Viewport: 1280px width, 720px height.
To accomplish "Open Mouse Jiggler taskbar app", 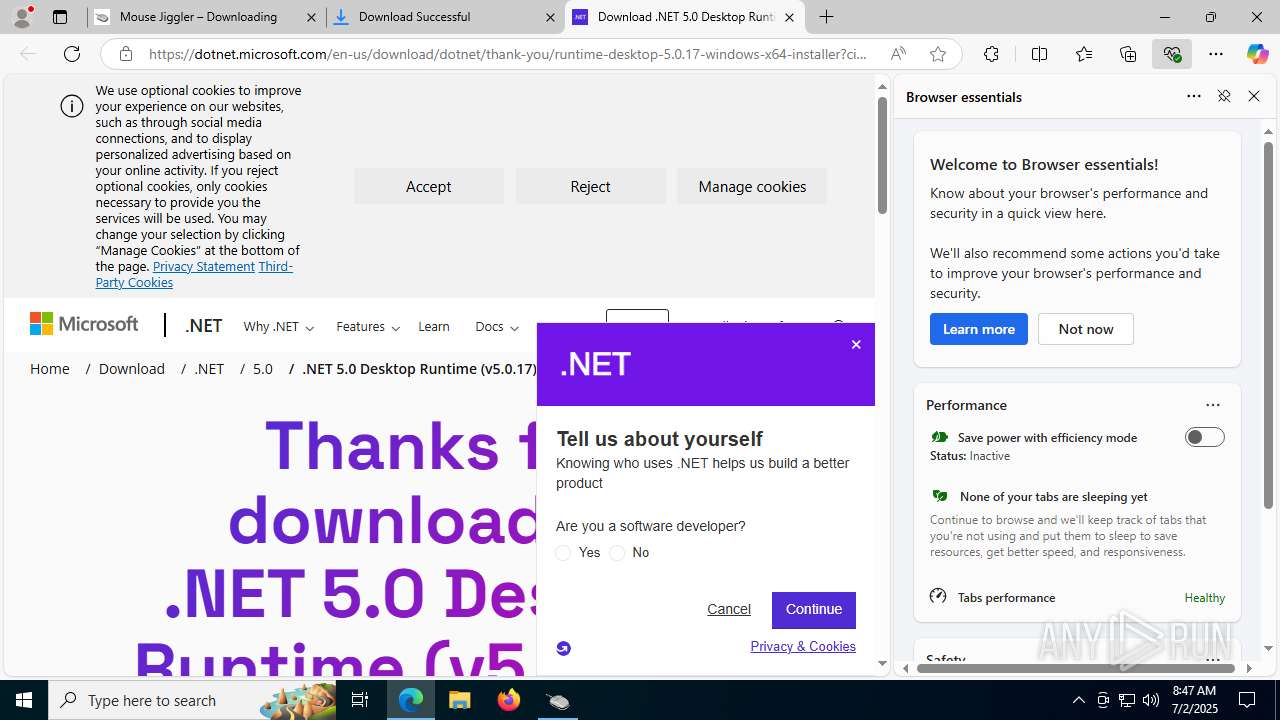I will click(558, 700).
